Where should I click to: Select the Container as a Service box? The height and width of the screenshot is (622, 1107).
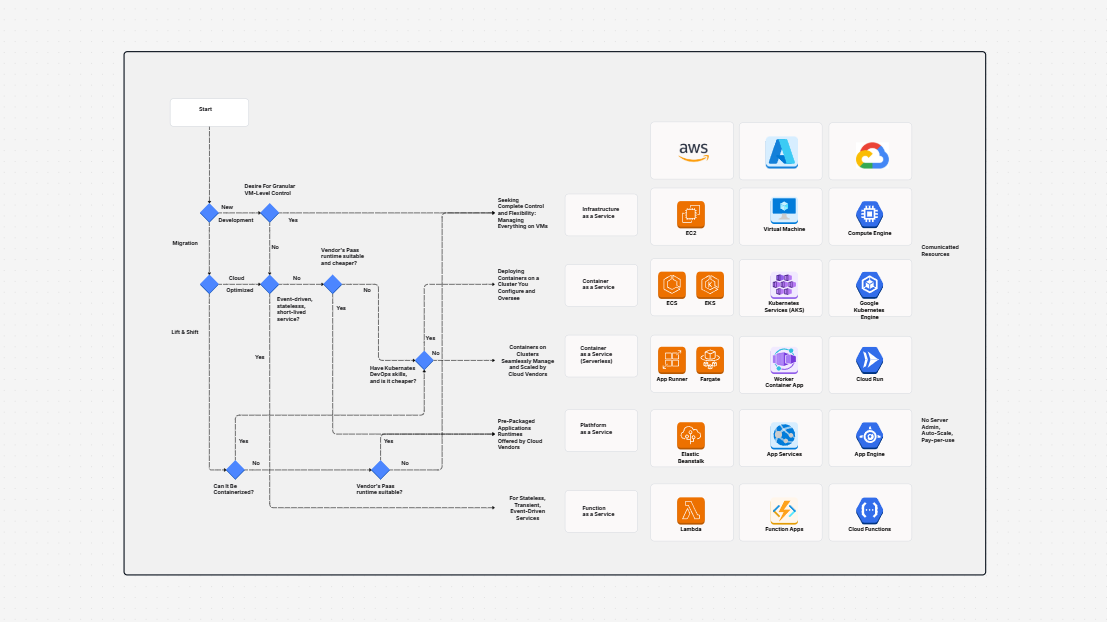click(601, 285)
